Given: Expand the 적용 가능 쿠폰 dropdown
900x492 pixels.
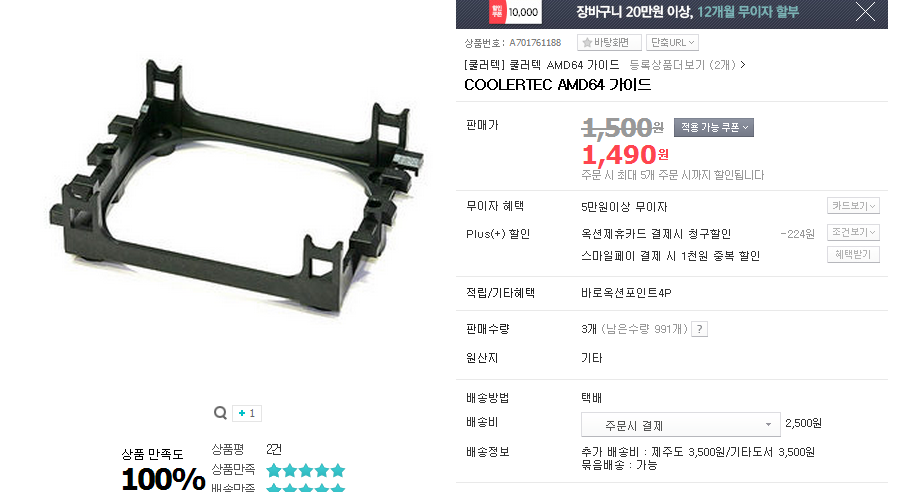Looking at the screenshot, I should point(713,127).
